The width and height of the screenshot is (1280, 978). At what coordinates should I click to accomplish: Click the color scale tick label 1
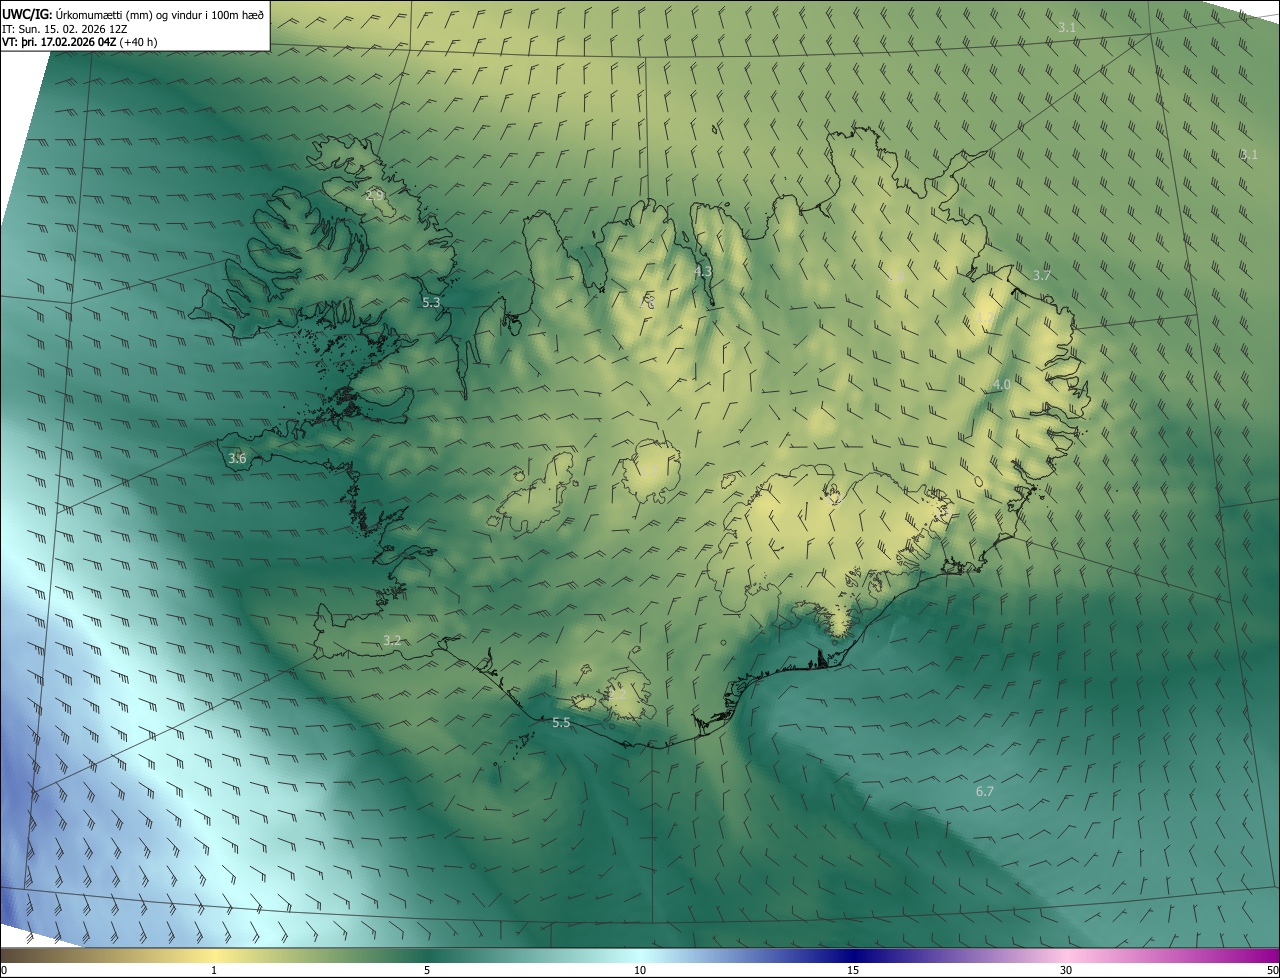point(214,970)
